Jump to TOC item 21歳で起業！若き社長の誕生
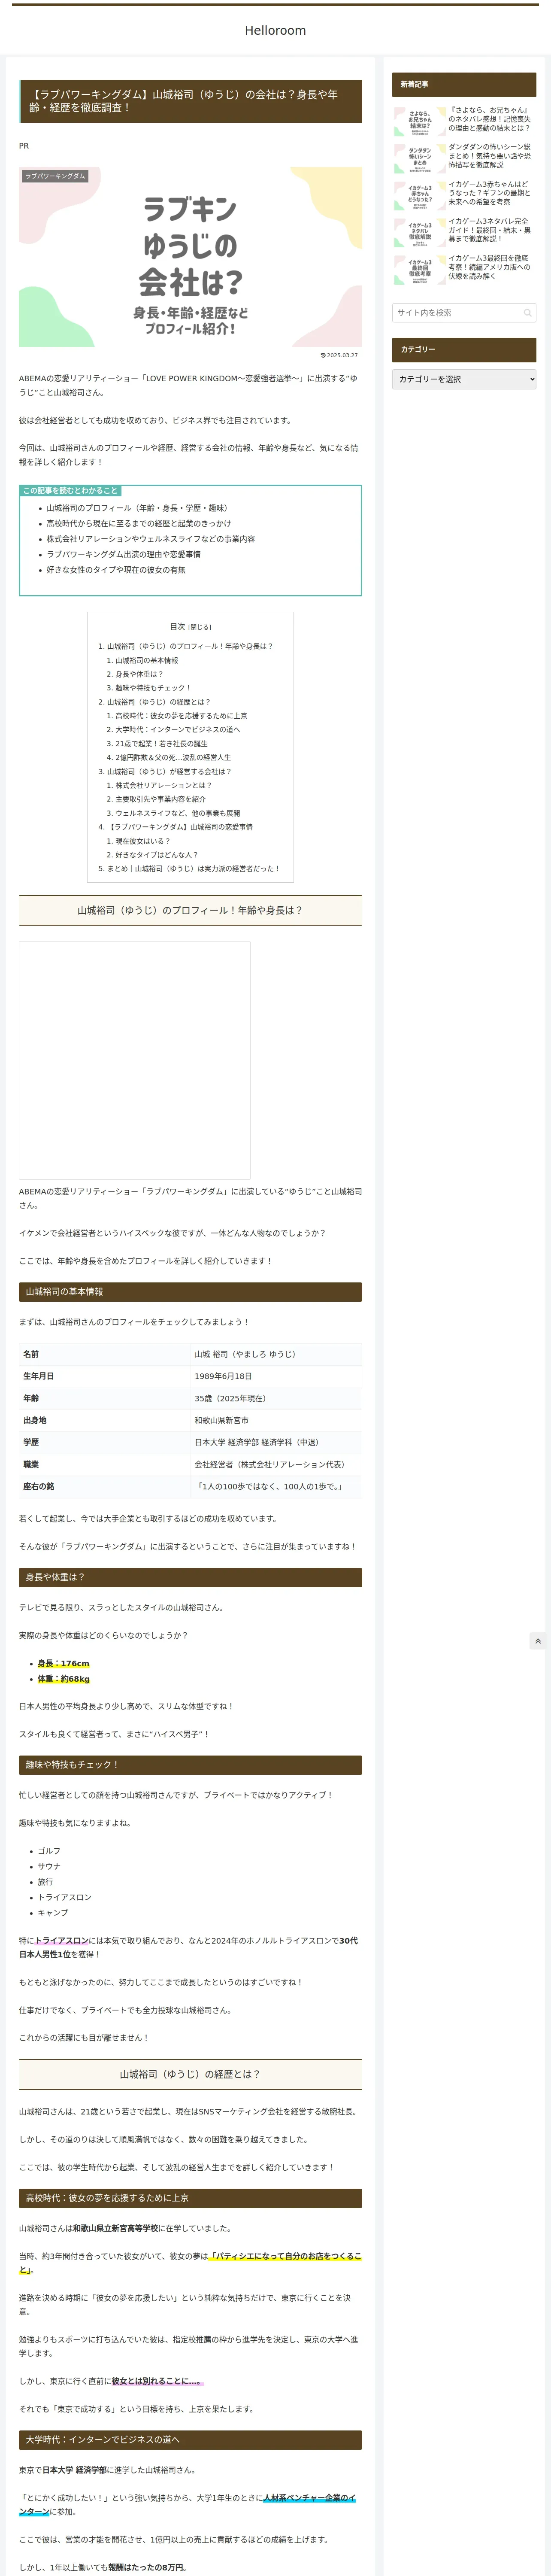Image resolution: width=551 pixels, height=2576 pixels. point(161,743)
